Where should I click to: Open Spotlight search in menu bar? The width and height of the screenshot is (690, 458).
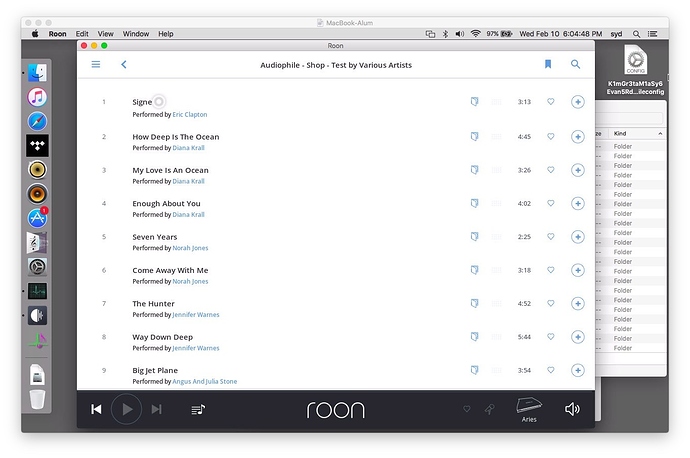(x=636, y=34)
